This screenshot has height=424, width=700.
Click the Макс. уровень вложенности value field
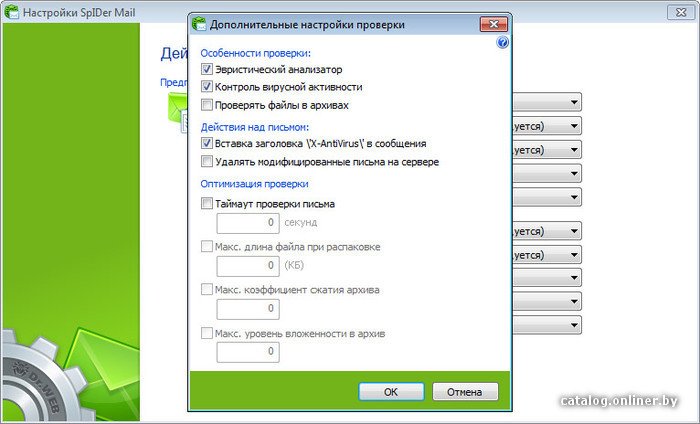tap(249, 351)
